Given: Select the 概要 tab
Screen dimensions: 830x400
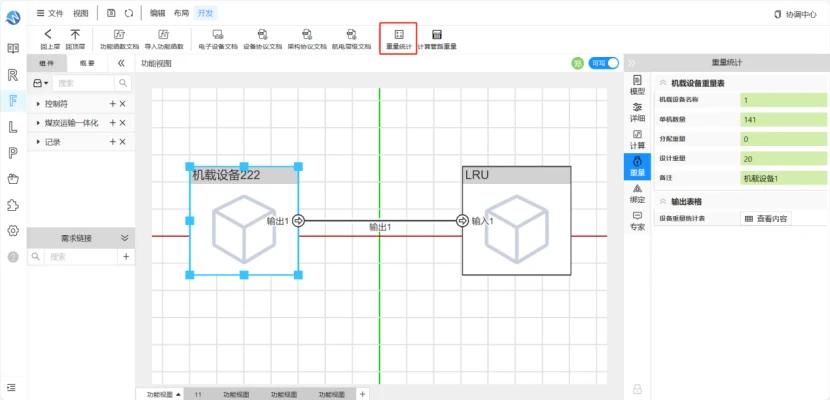Looking at the screenshot, I should (87, 63).
